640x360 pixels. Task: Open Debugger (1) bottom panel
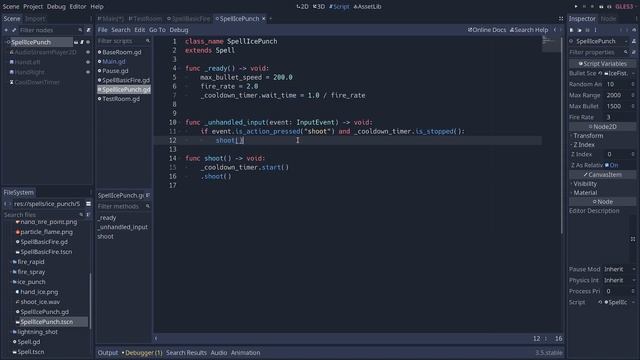[x=142, y=353]
